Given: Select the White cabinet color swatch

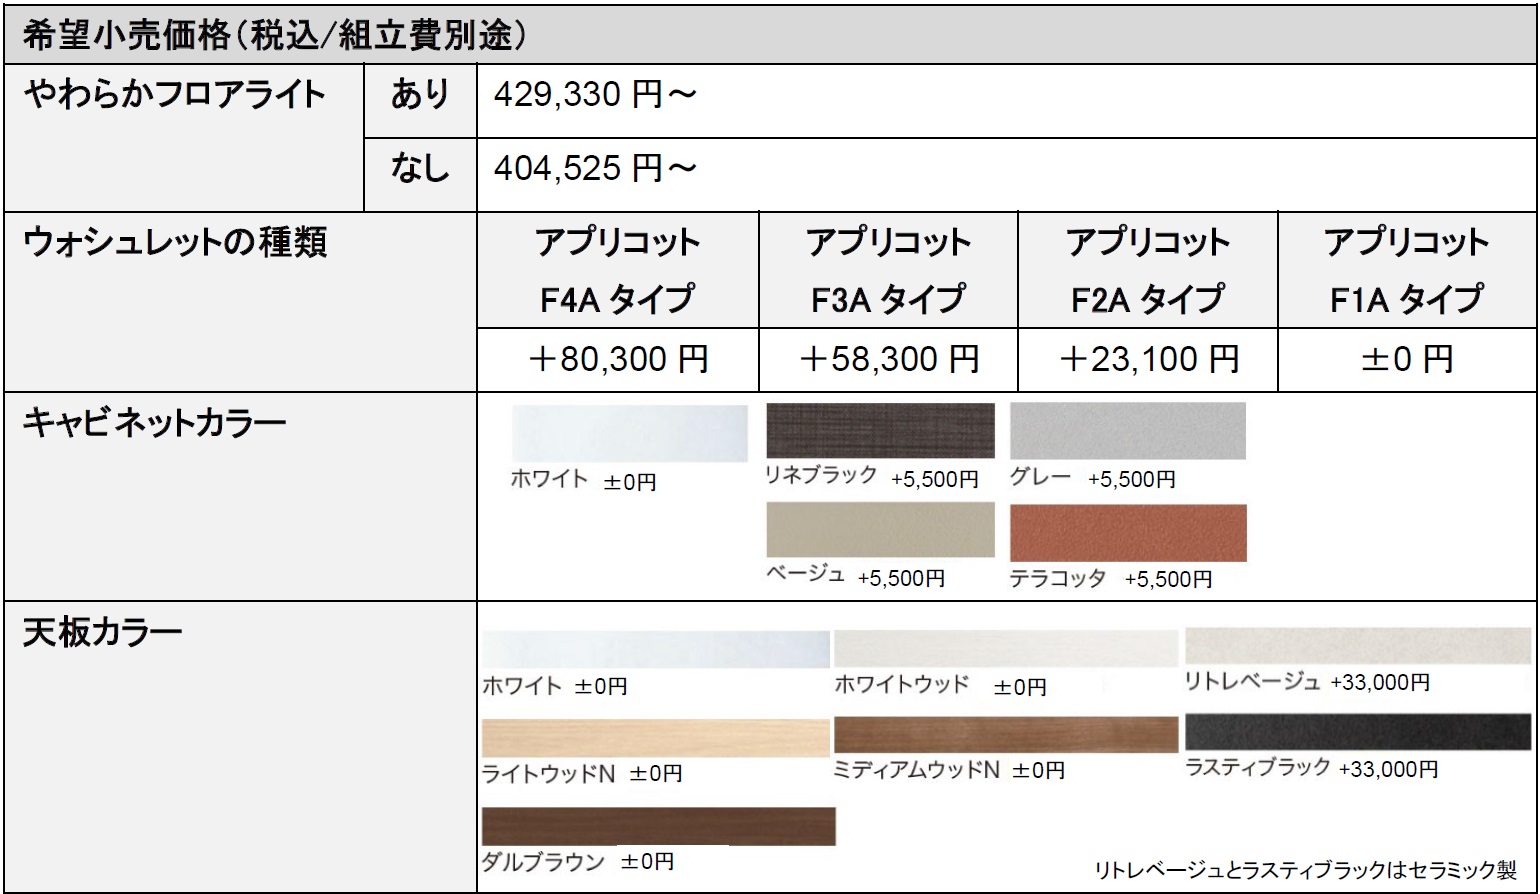Looking at the screenshot, I should [629, 433].
